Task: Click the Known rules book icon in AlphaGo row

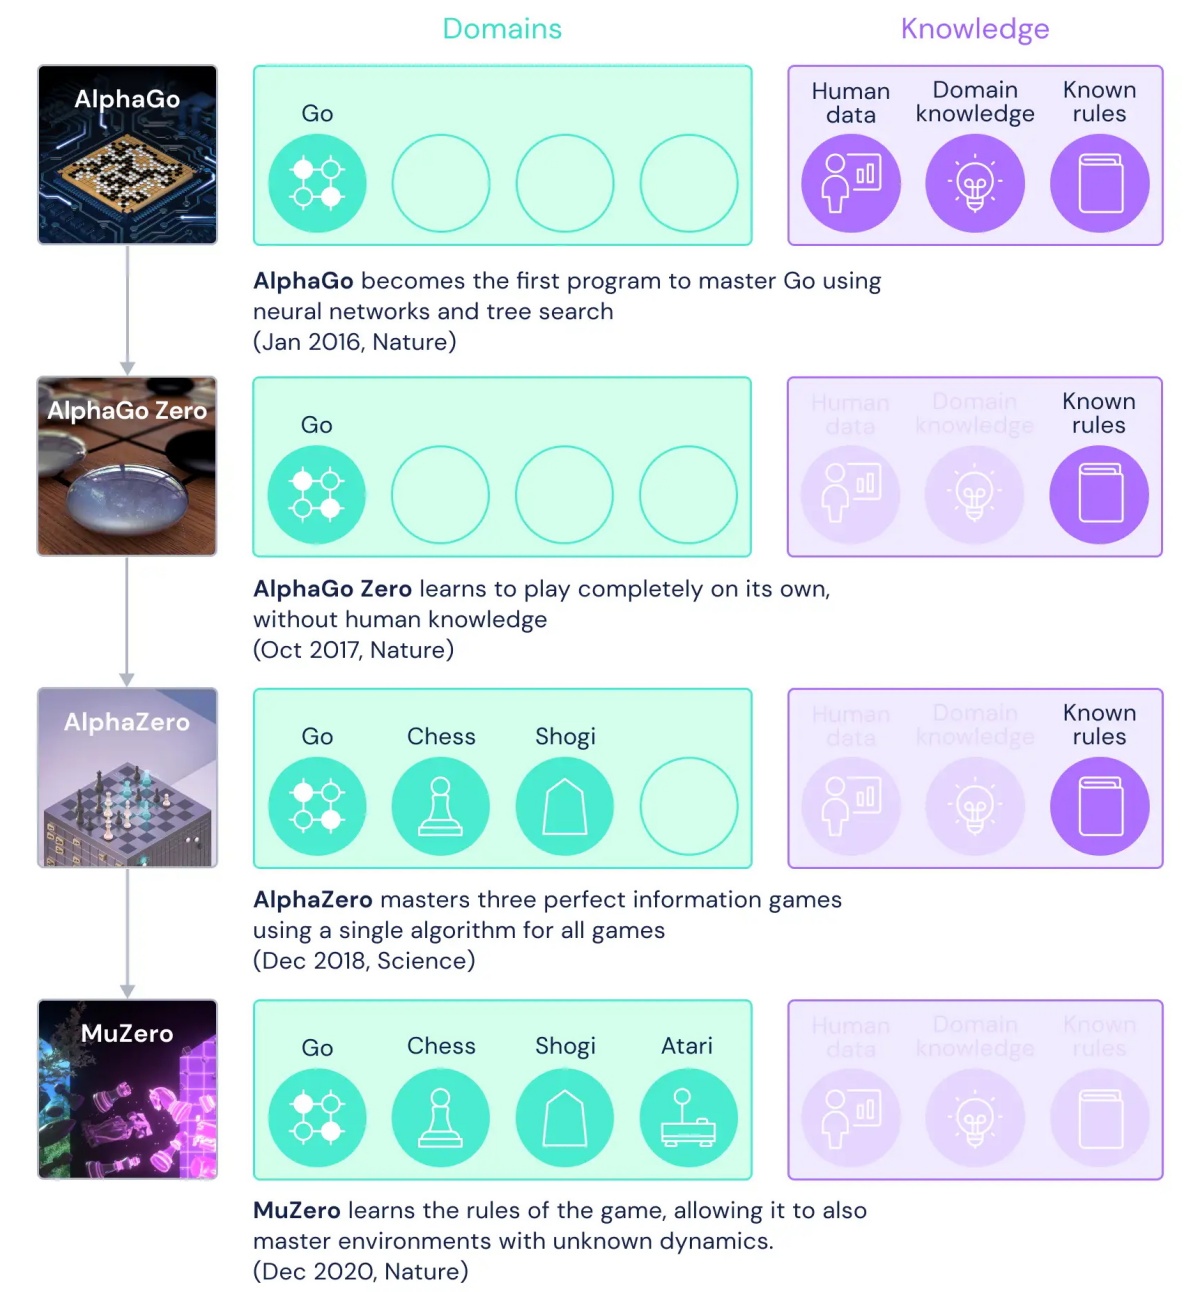Action: [1100, 183]
